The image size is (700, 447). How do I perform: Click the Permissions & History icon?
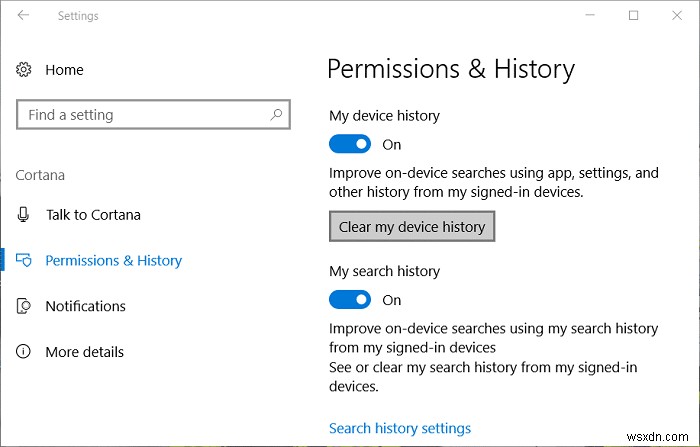coord(24,261)
